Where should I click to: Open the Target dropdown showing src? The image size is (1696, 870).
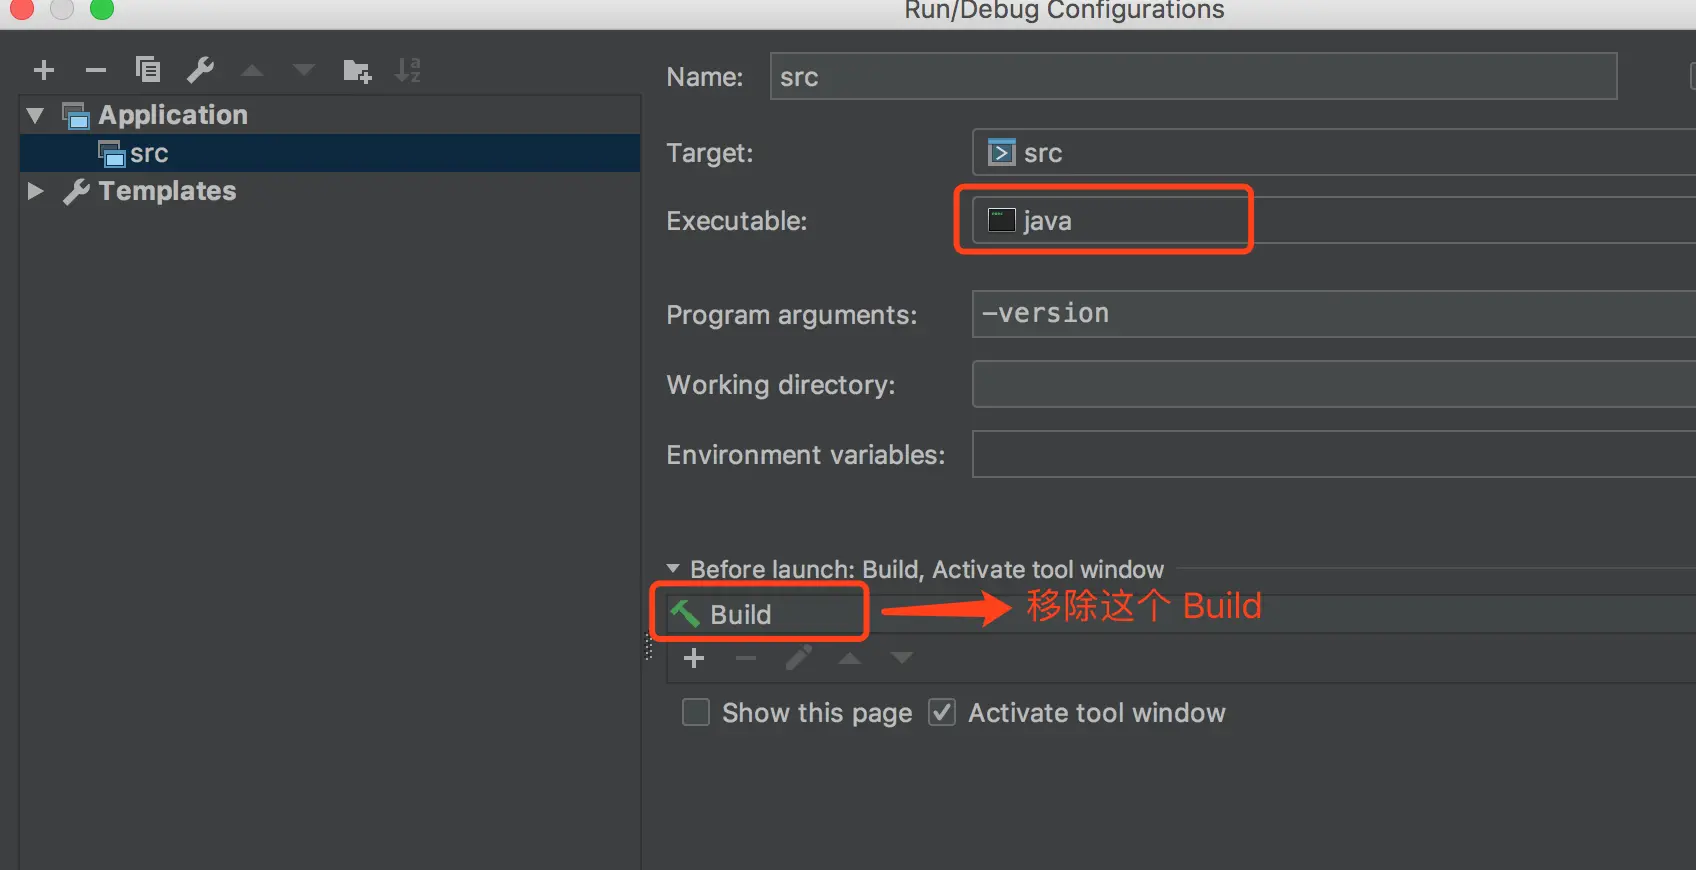1334,153
